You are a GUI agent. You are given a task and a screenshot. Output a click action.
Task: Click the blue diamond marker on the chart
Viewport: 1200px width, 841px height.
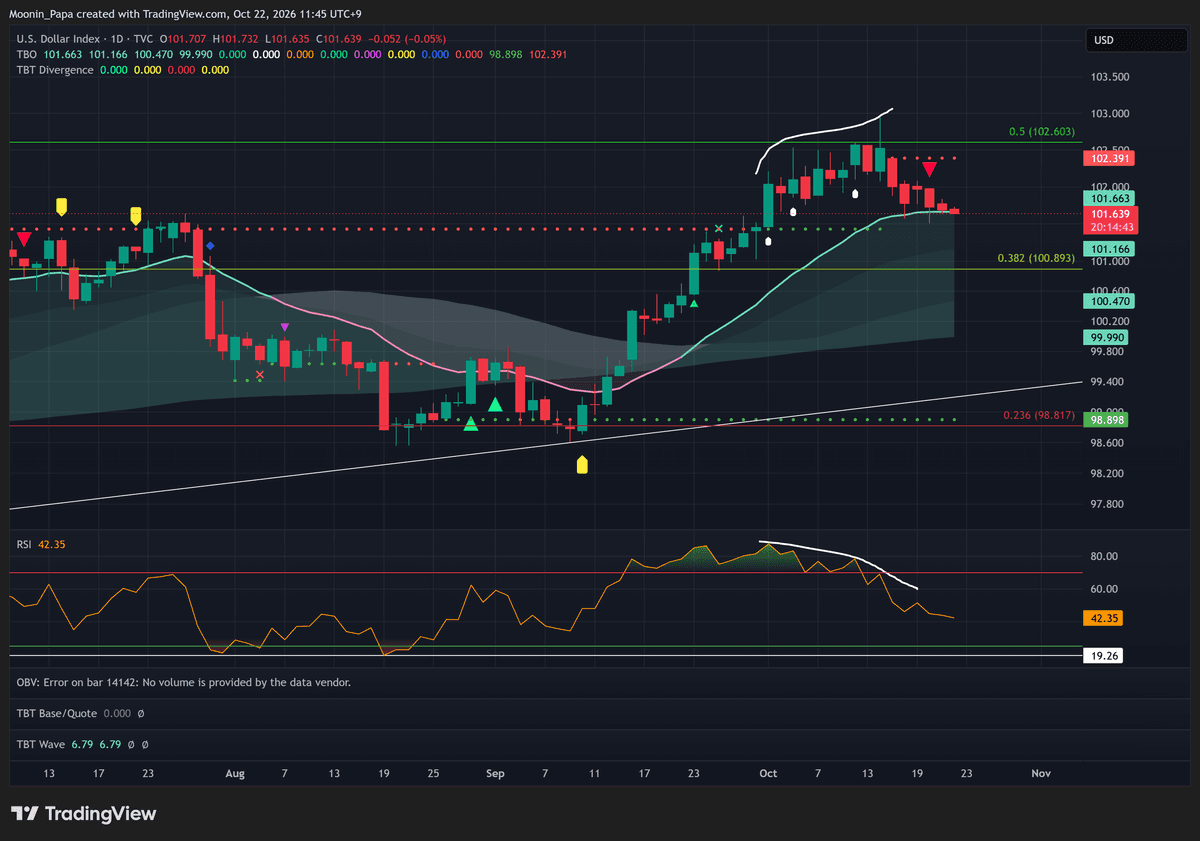[210, 245]
